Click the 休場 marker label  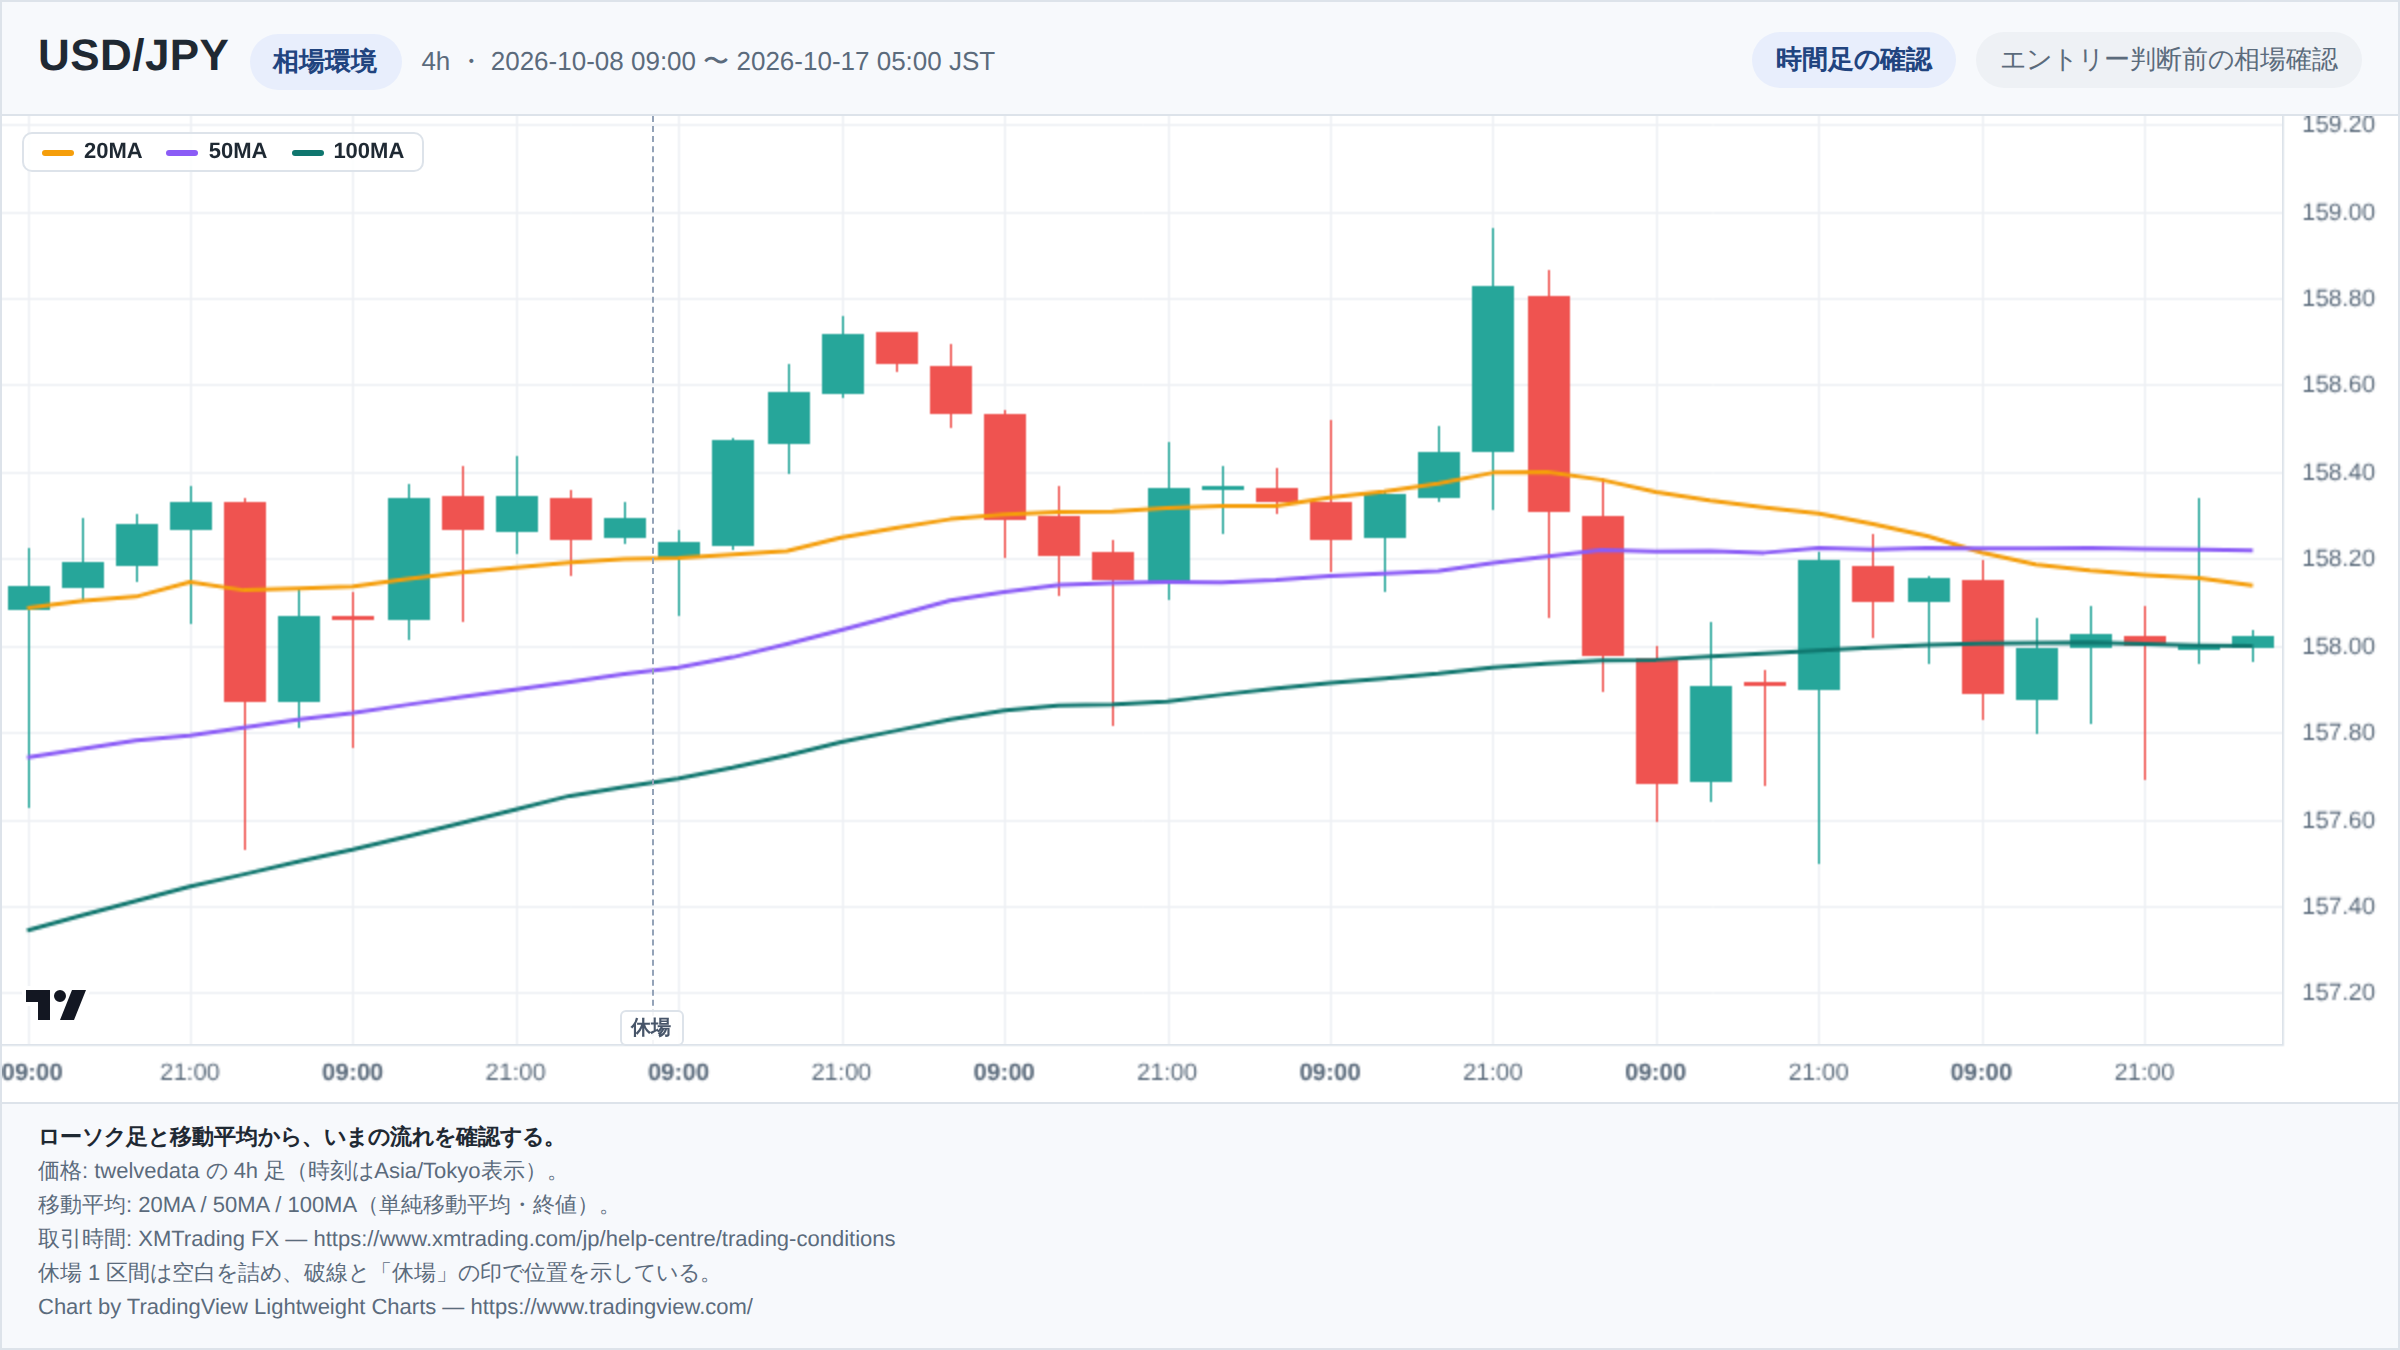(x=652, y=1027)
